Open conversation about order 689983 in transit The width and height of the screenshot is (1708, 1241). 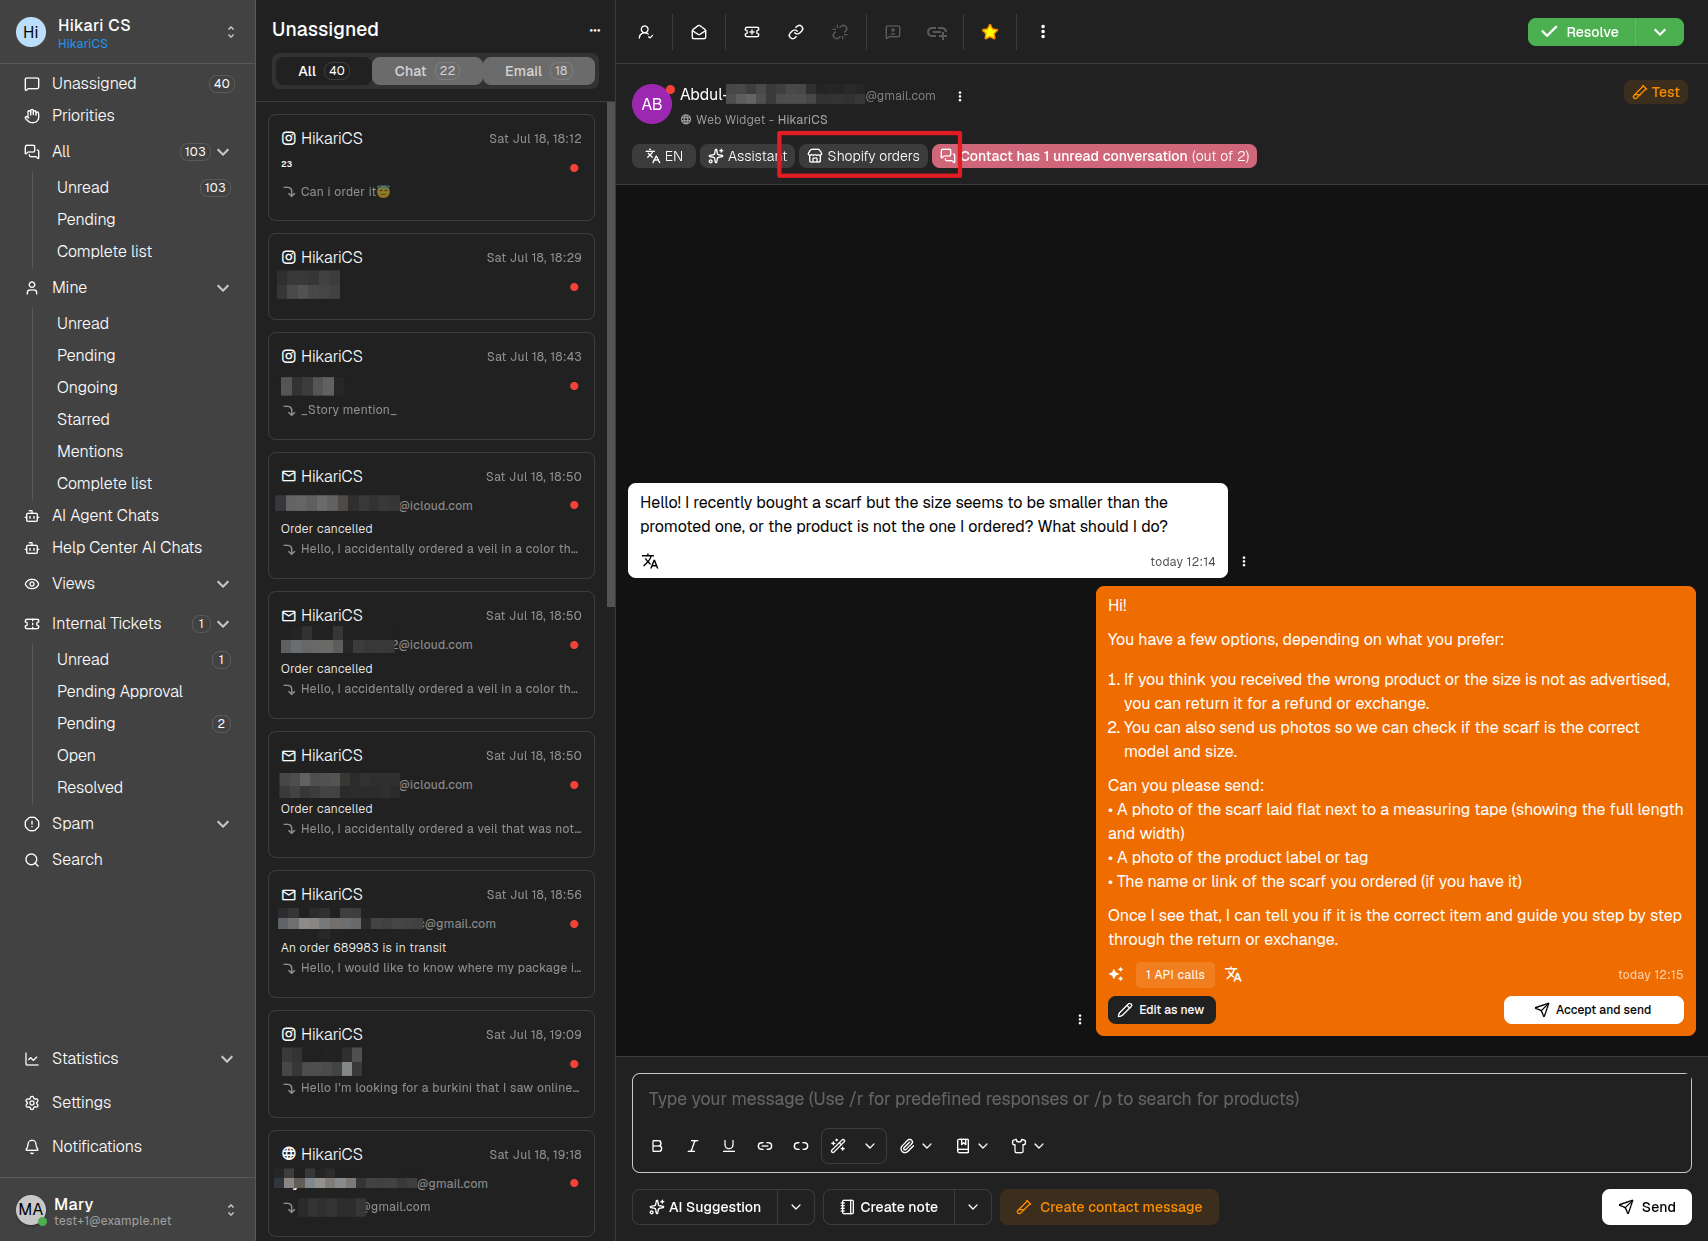431,934
